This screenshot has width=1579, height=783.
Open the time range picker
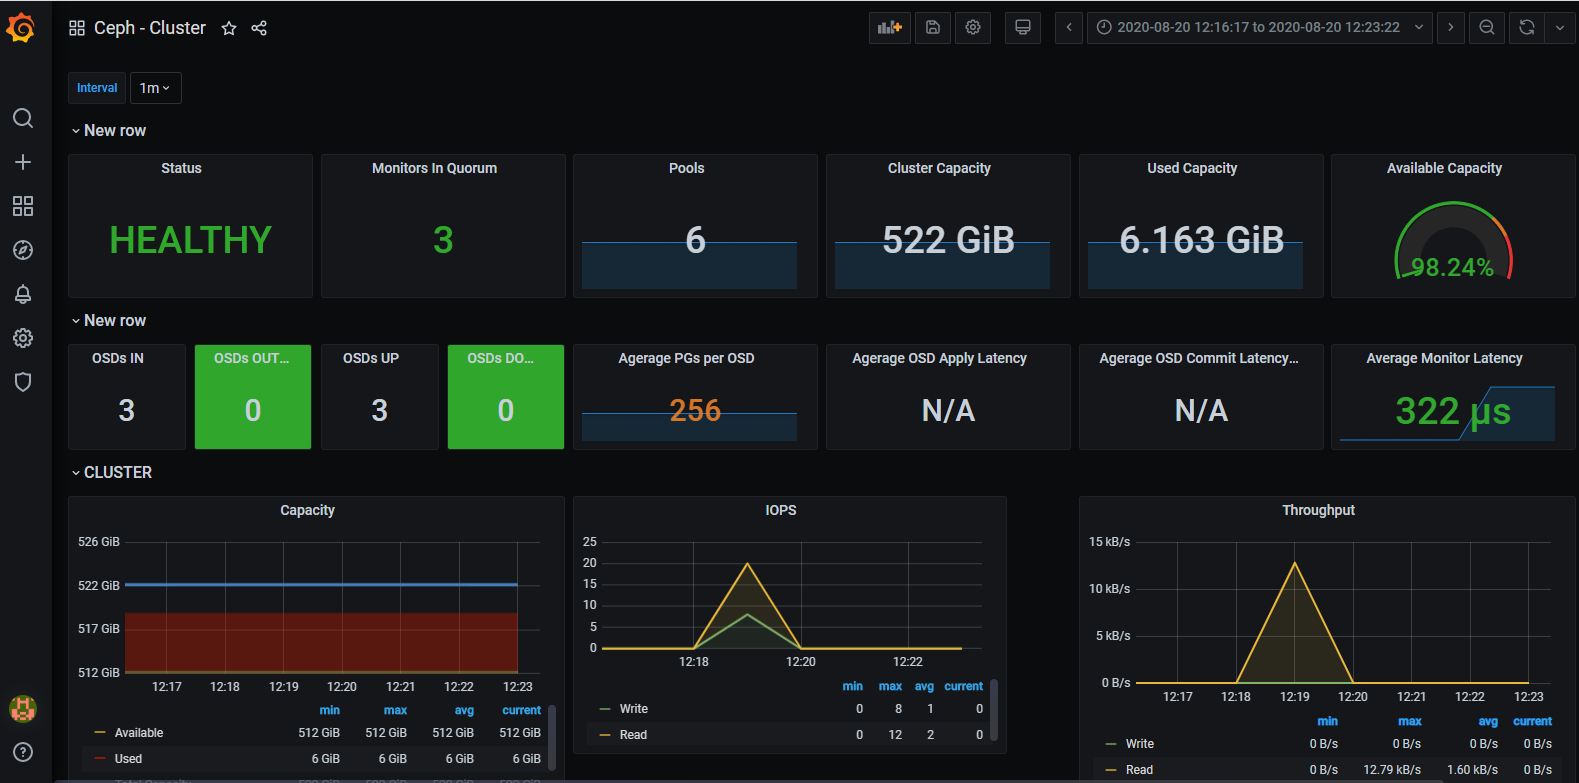pos(1260,28)
